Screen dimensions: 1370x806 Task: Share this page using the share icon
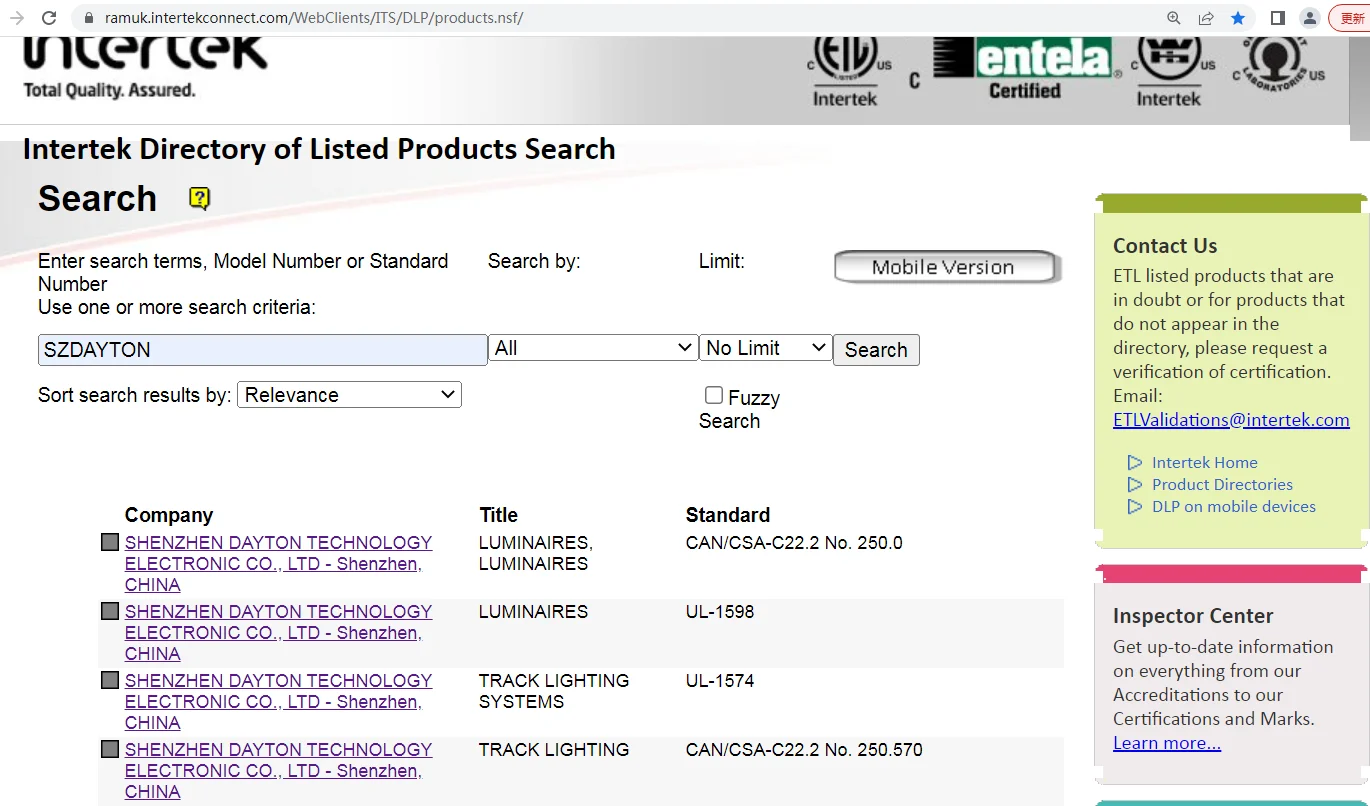1206,18
